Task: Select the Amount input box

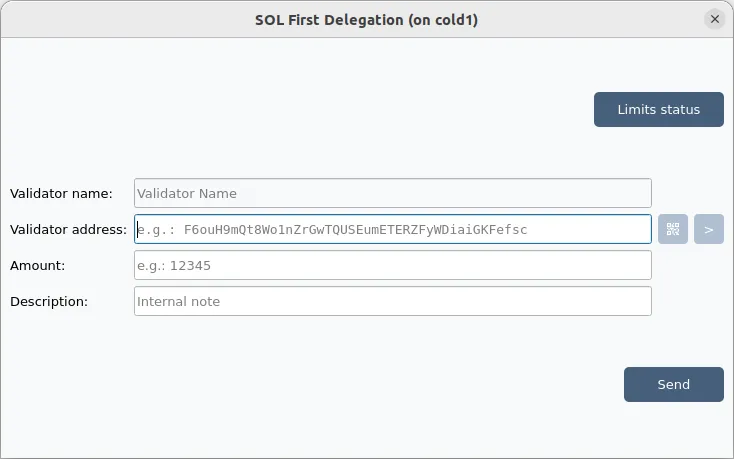Action: [393, 265]
